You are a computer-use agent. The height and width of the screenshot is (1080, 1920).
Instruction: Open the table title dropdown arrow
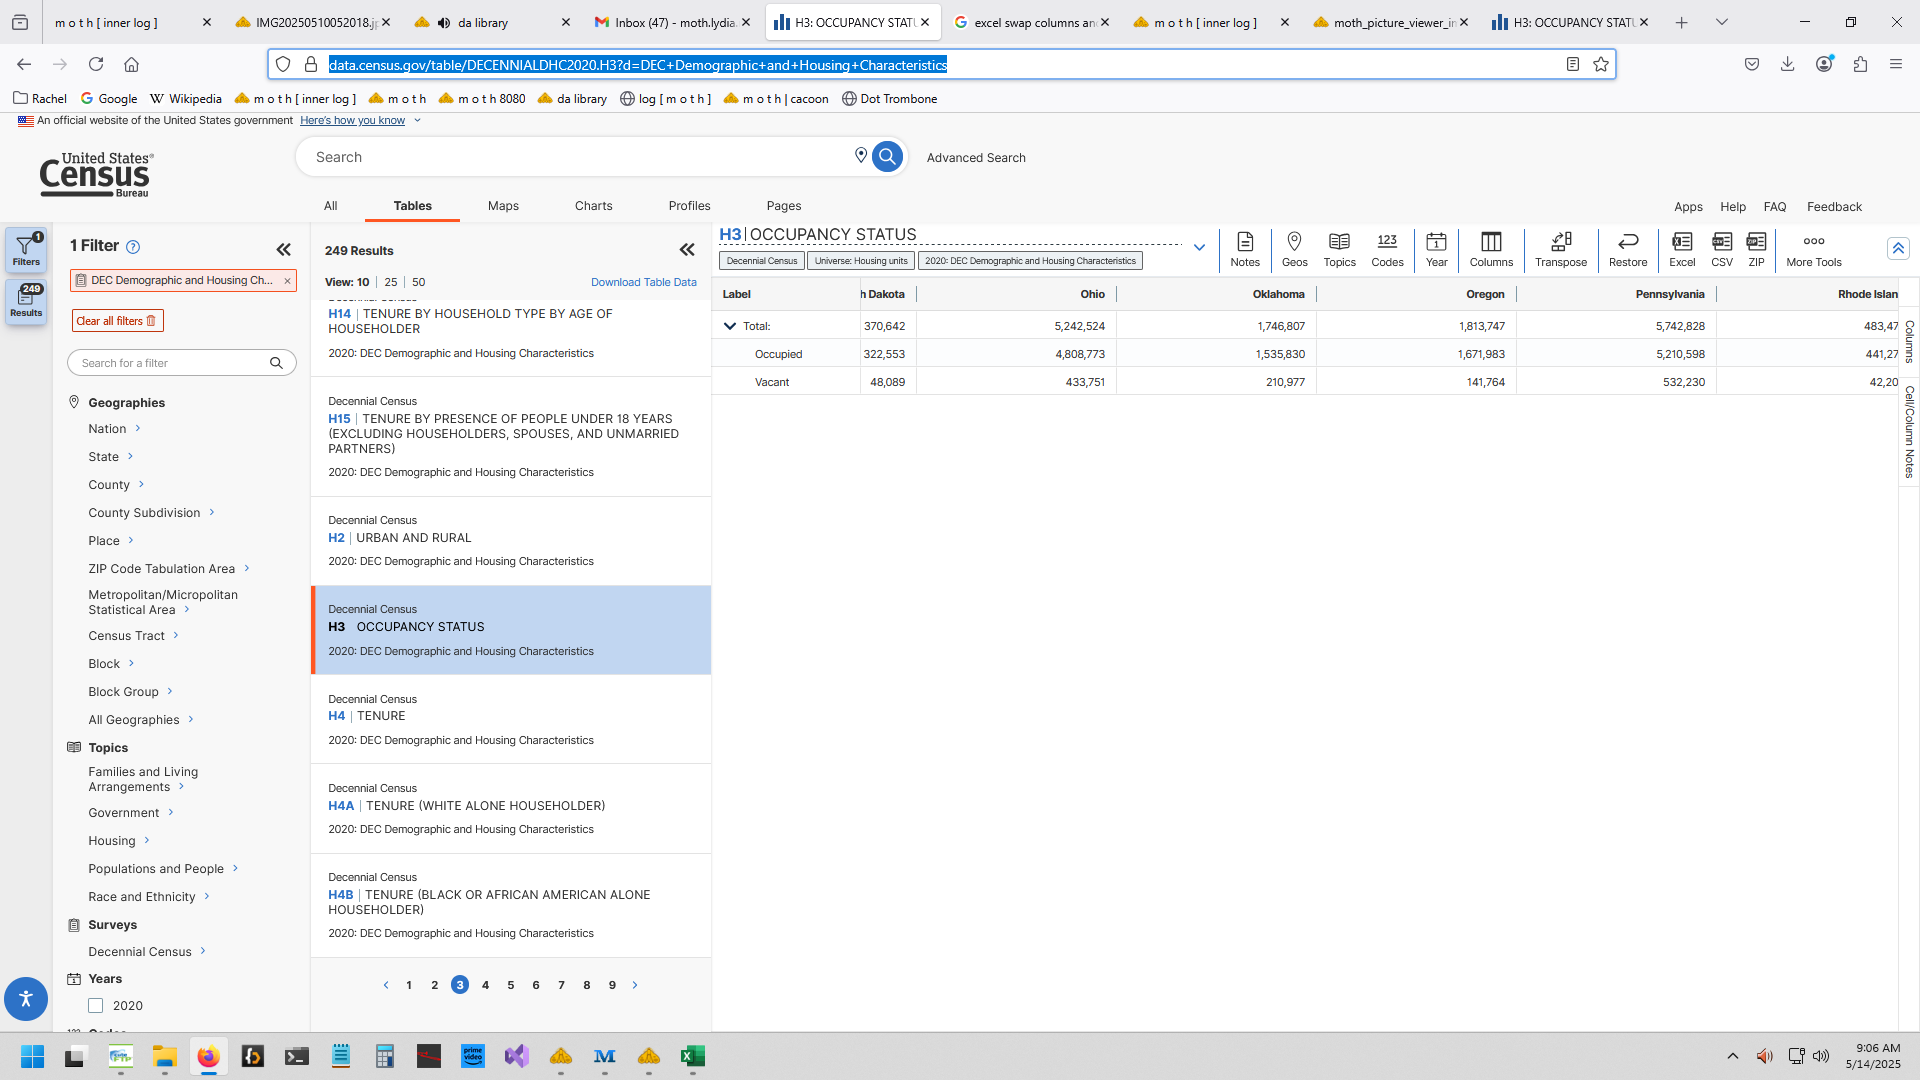click(1199, 247)
